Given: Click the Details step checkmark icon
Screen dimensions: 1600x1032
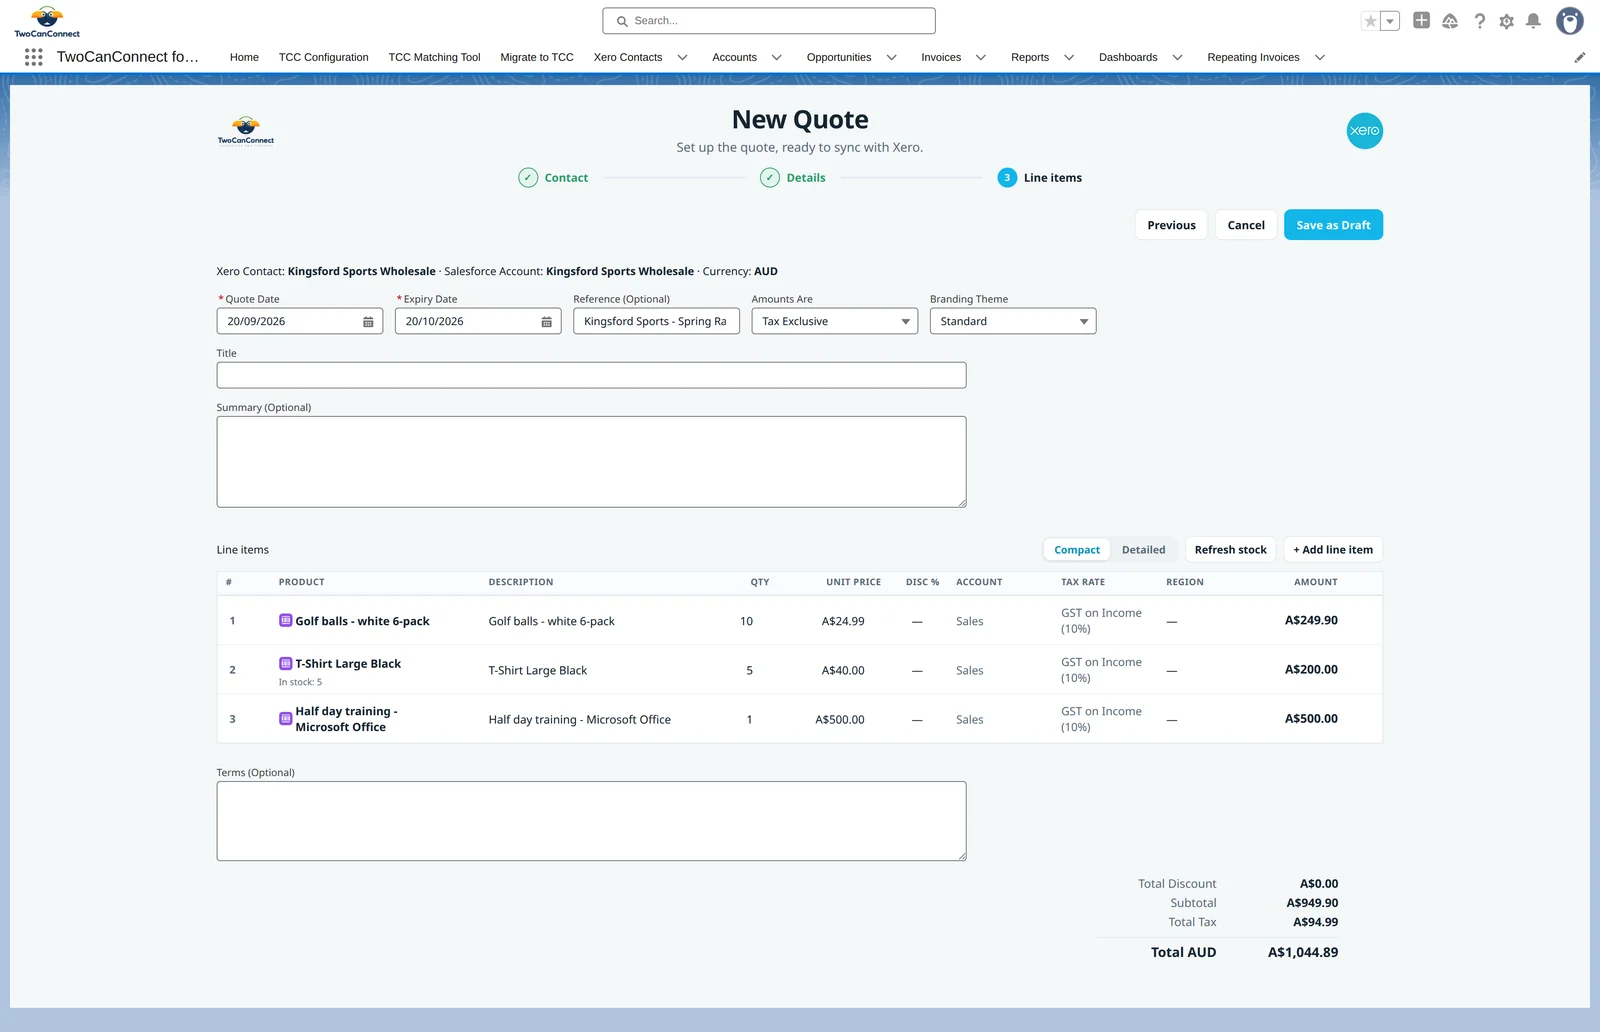Looking at the screenshot, I should pyautogui.click(x=770, y=178).
